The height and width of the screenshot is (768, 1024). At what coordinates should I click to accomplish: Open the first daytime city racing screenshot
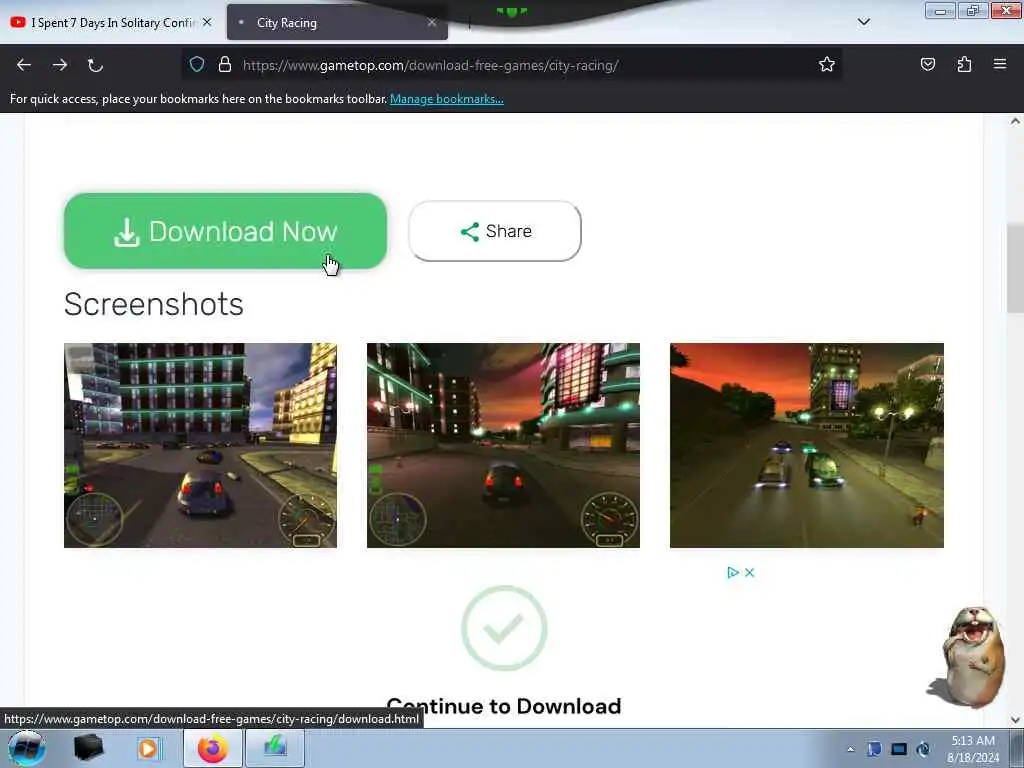coord(200,445)
